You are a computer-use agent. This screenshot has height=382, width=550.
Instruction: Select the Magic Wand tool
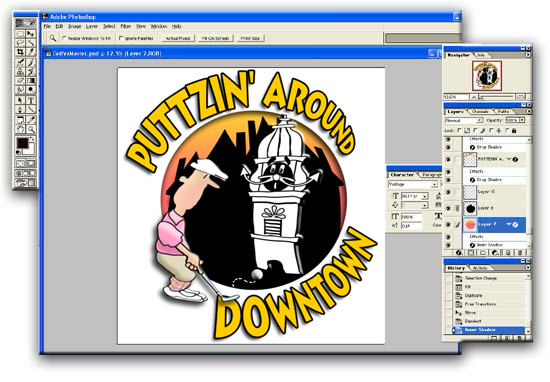31,43
